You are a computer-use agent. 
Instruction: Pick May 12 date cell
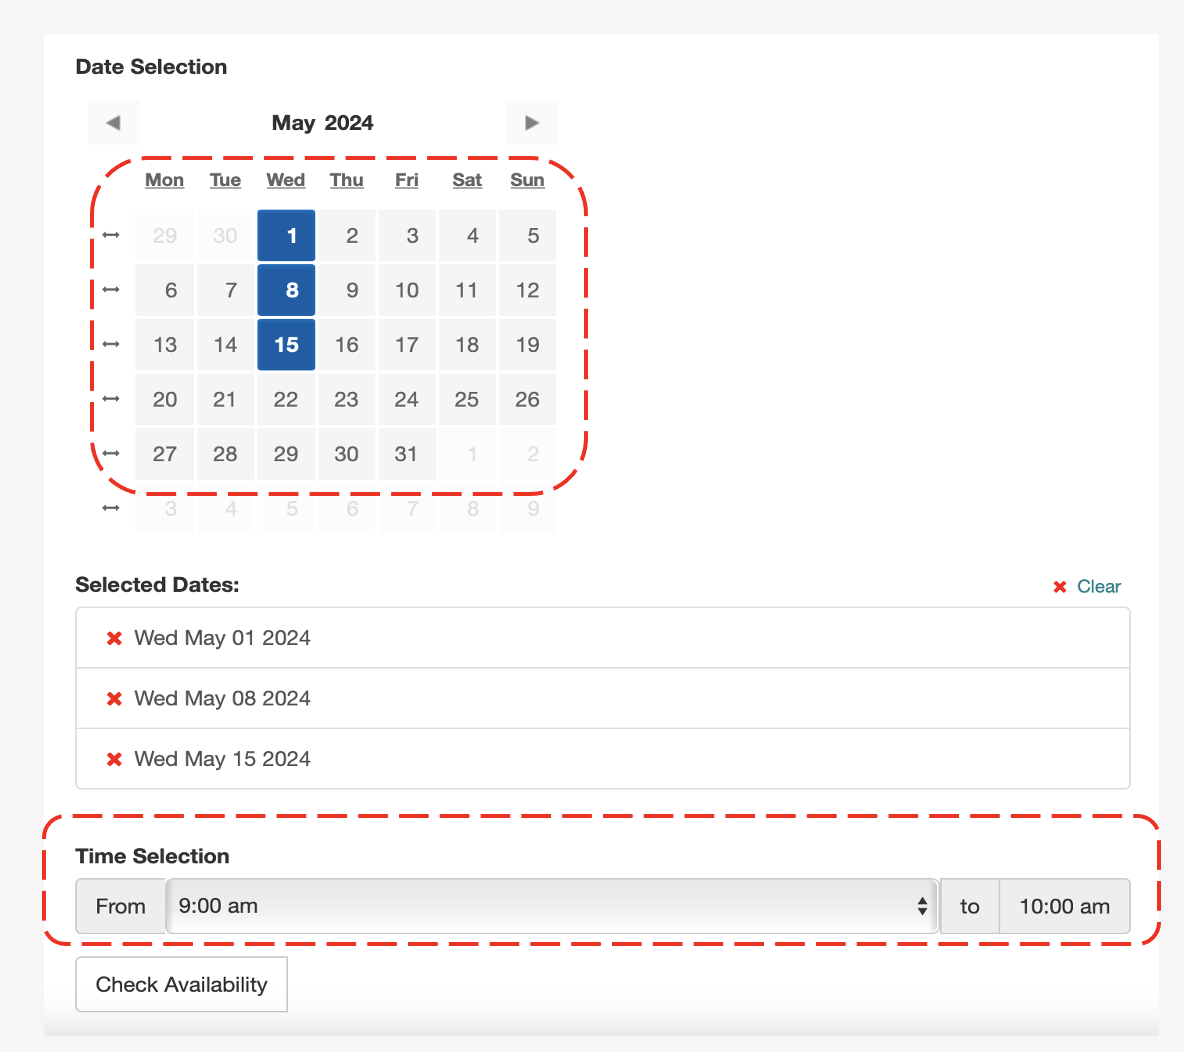[x=528, y=290]
